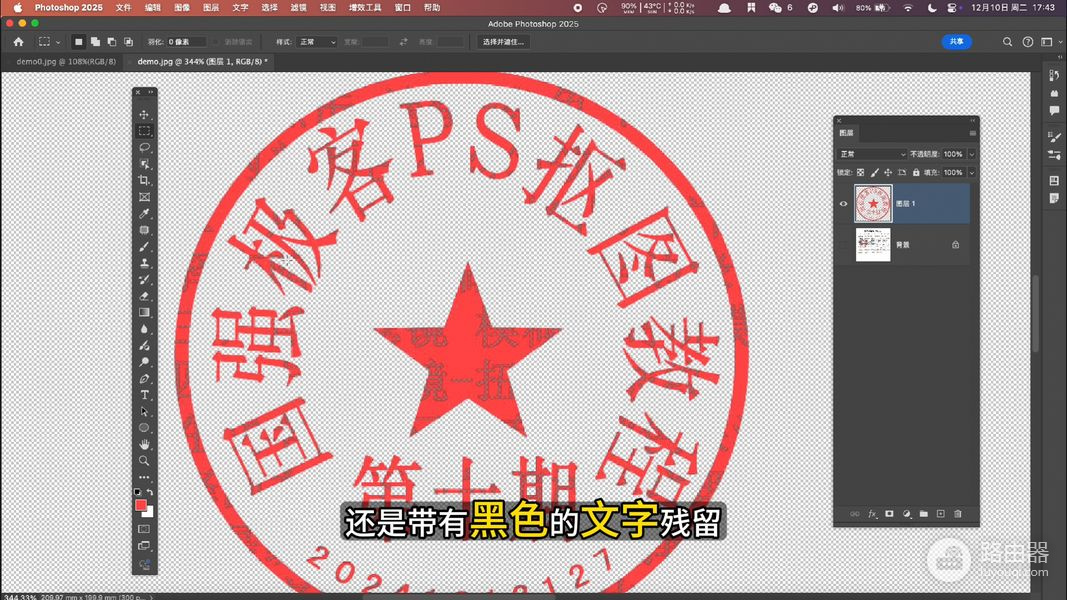Choose Intersect with Selection mode
This screenshot has width=1067, height=600.
tap(128, 42)
